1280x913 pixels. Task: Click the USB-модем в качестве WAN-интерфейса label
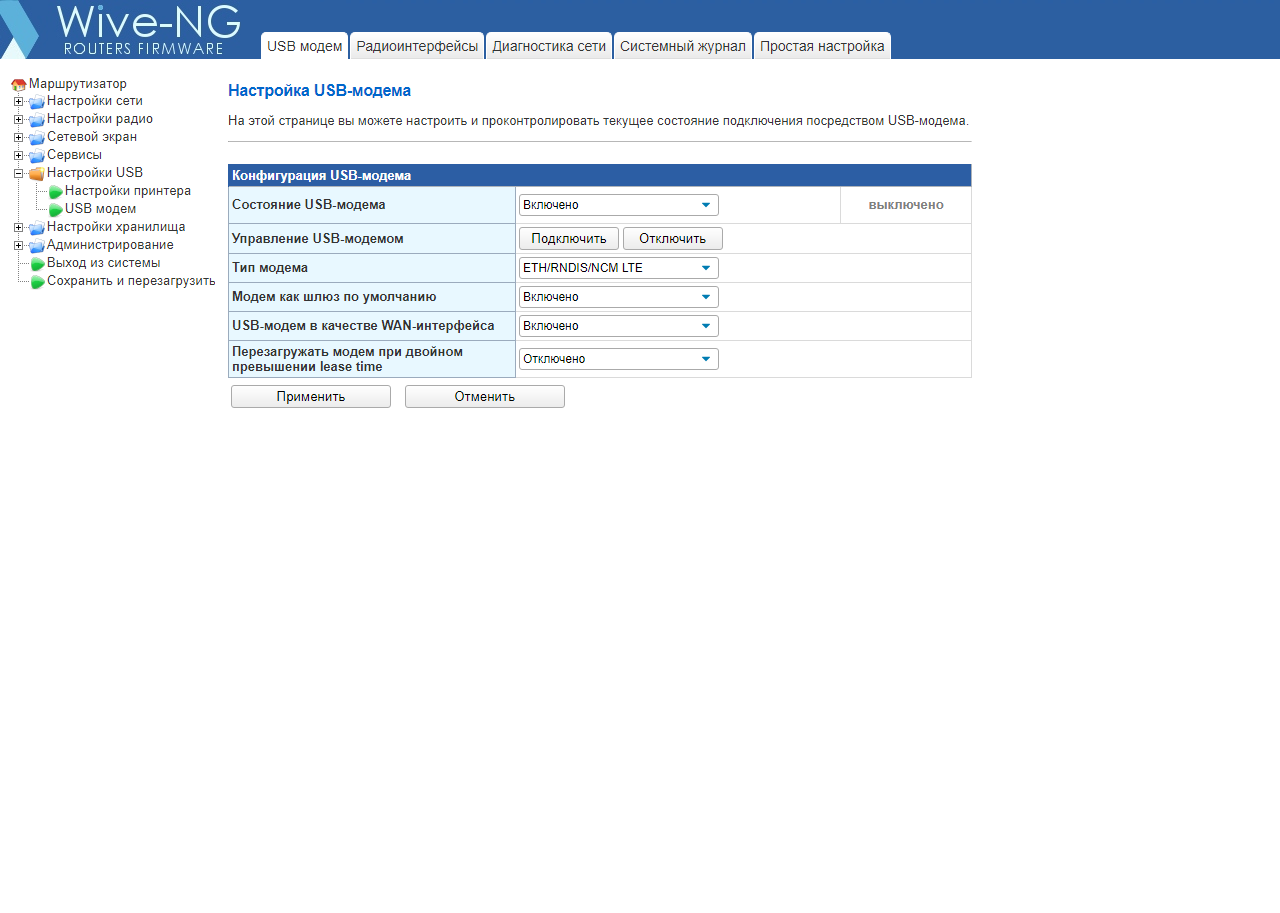[363, 326]
